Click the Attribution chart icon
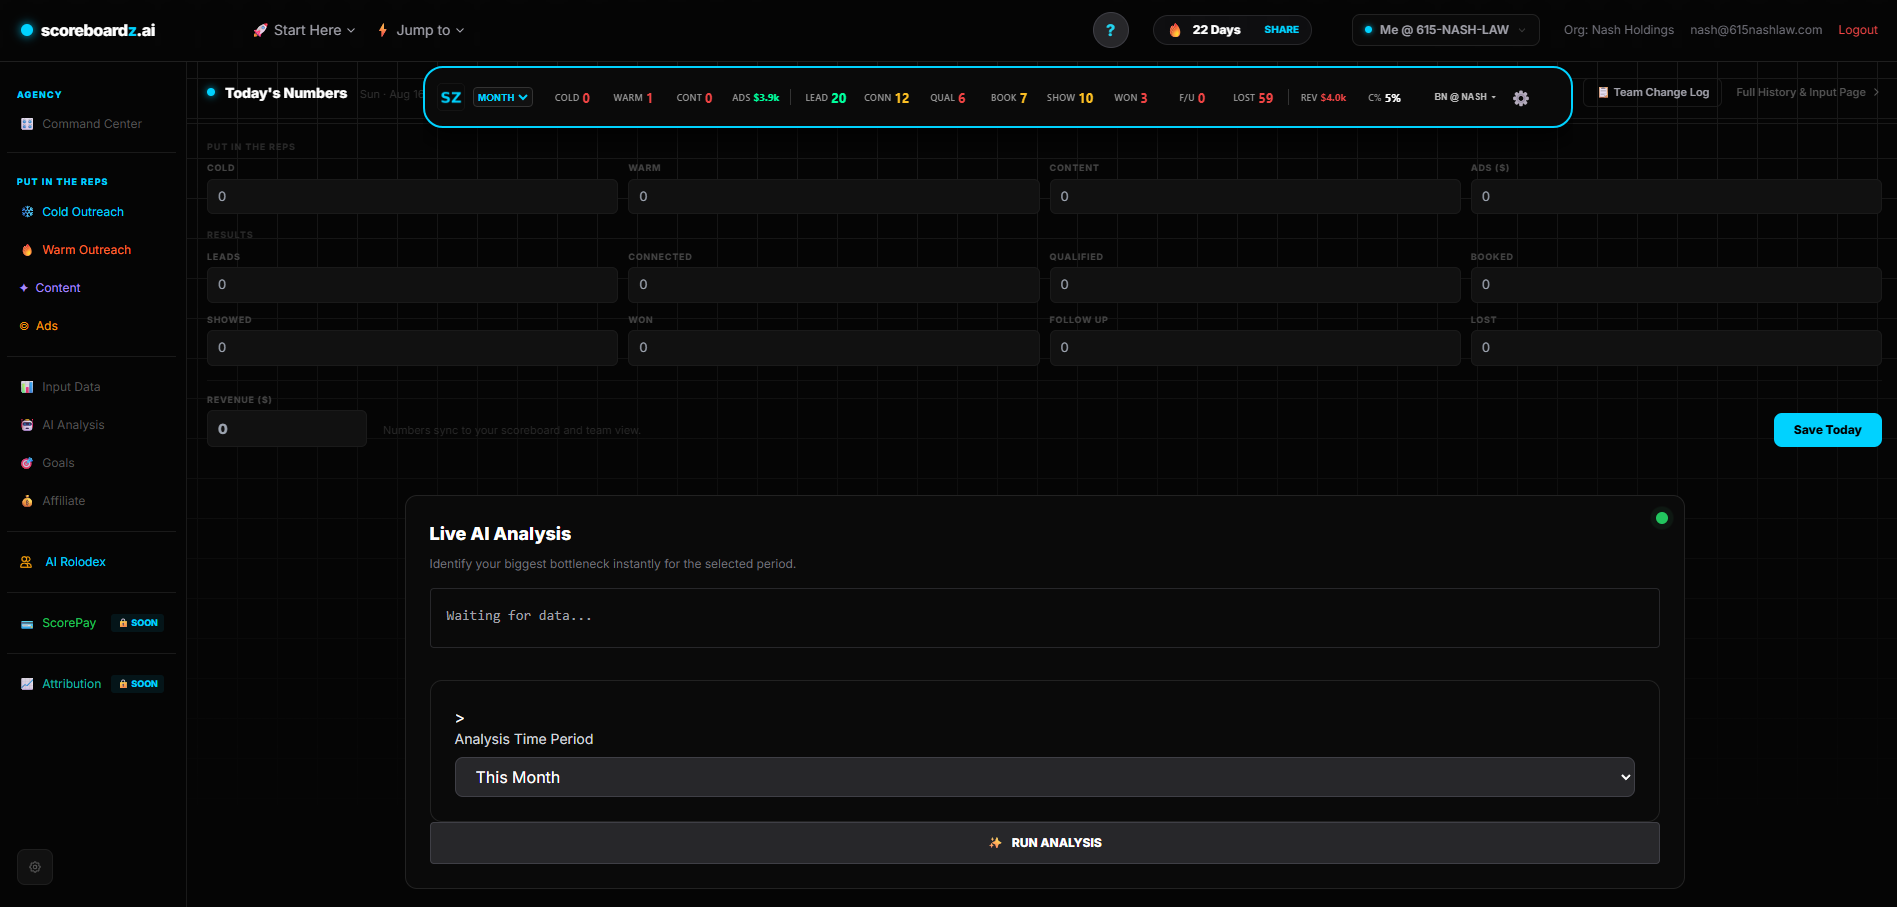The image size is (1897, 907). tap(27, 684)
